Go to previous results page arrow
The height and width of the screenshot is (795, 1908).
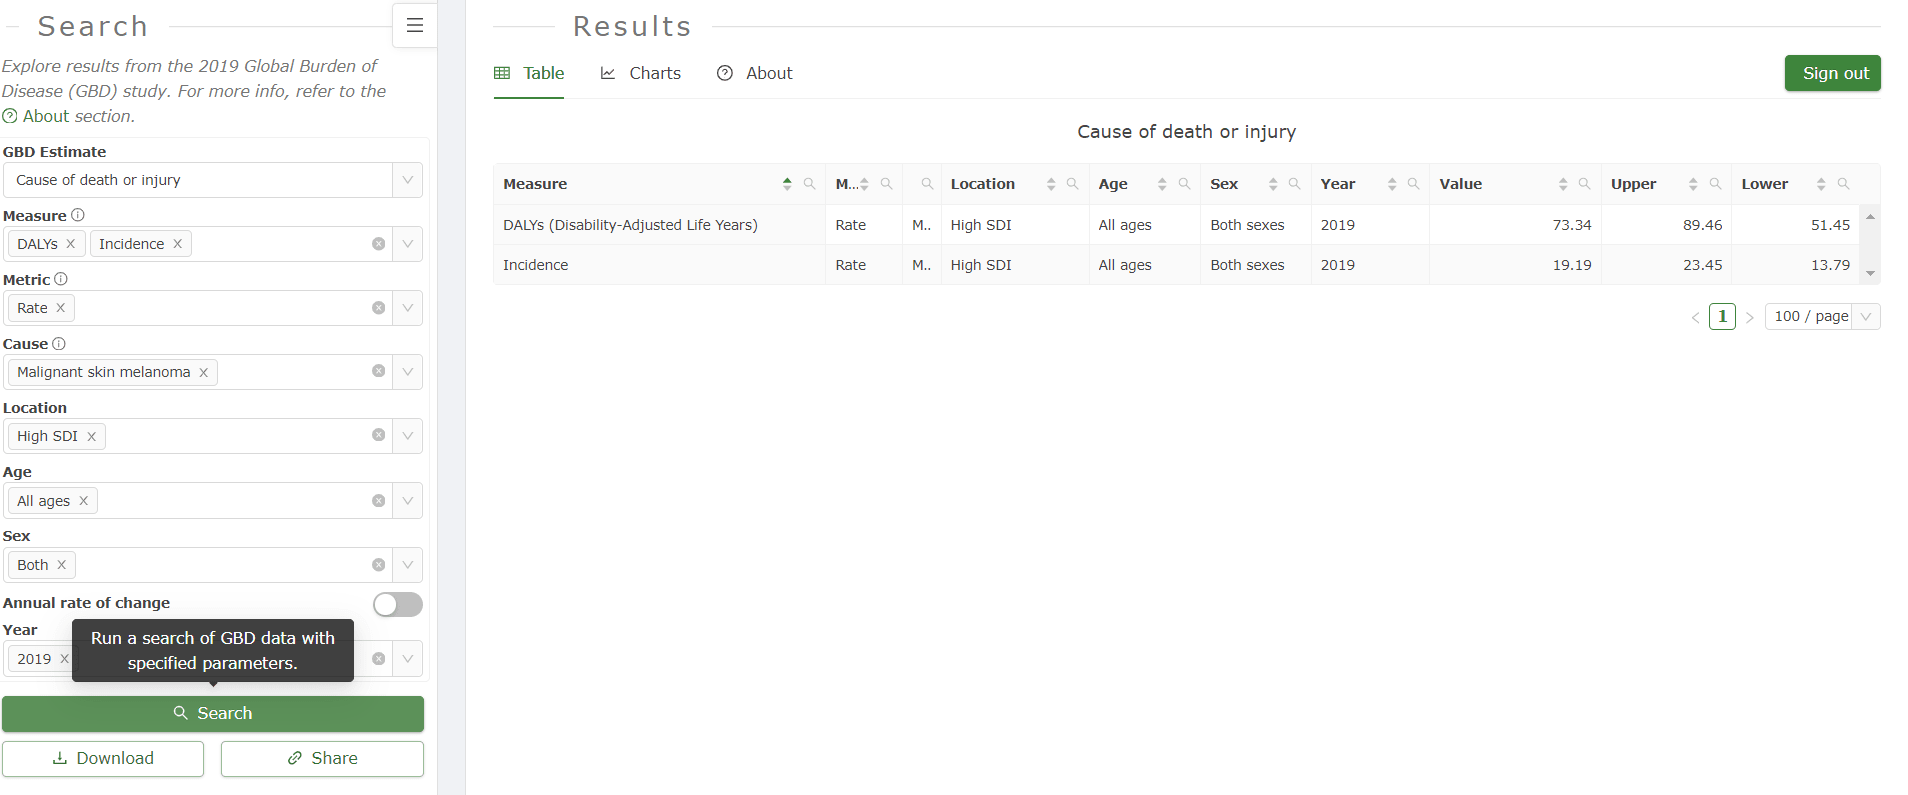coord(1695,318)
